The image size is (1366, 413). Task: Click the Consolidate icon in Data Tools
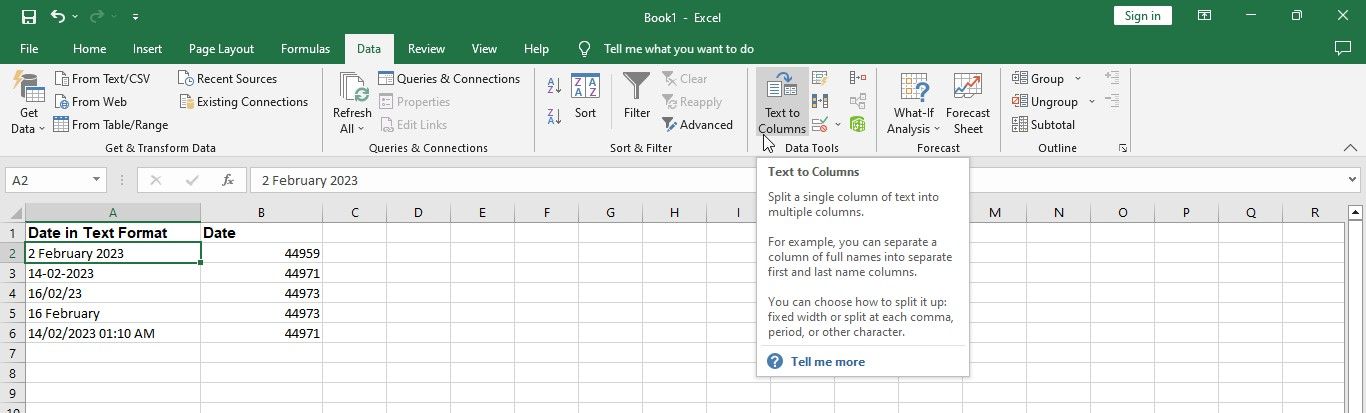[857, 78]
